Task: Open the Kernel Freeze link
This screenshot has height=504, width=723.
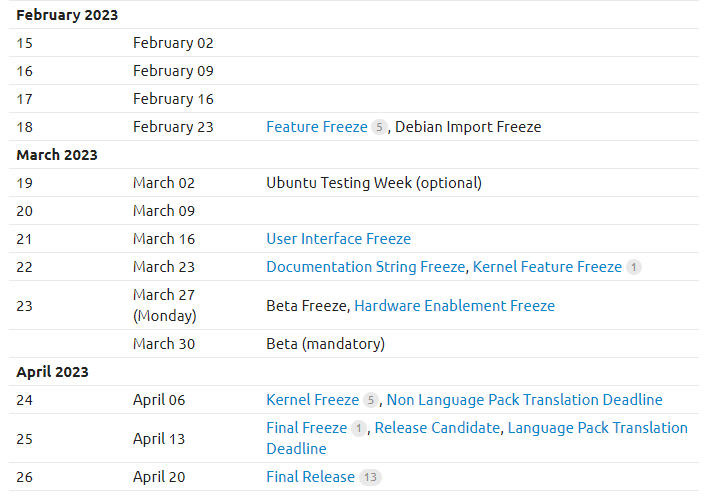Action: coord(312,400)
